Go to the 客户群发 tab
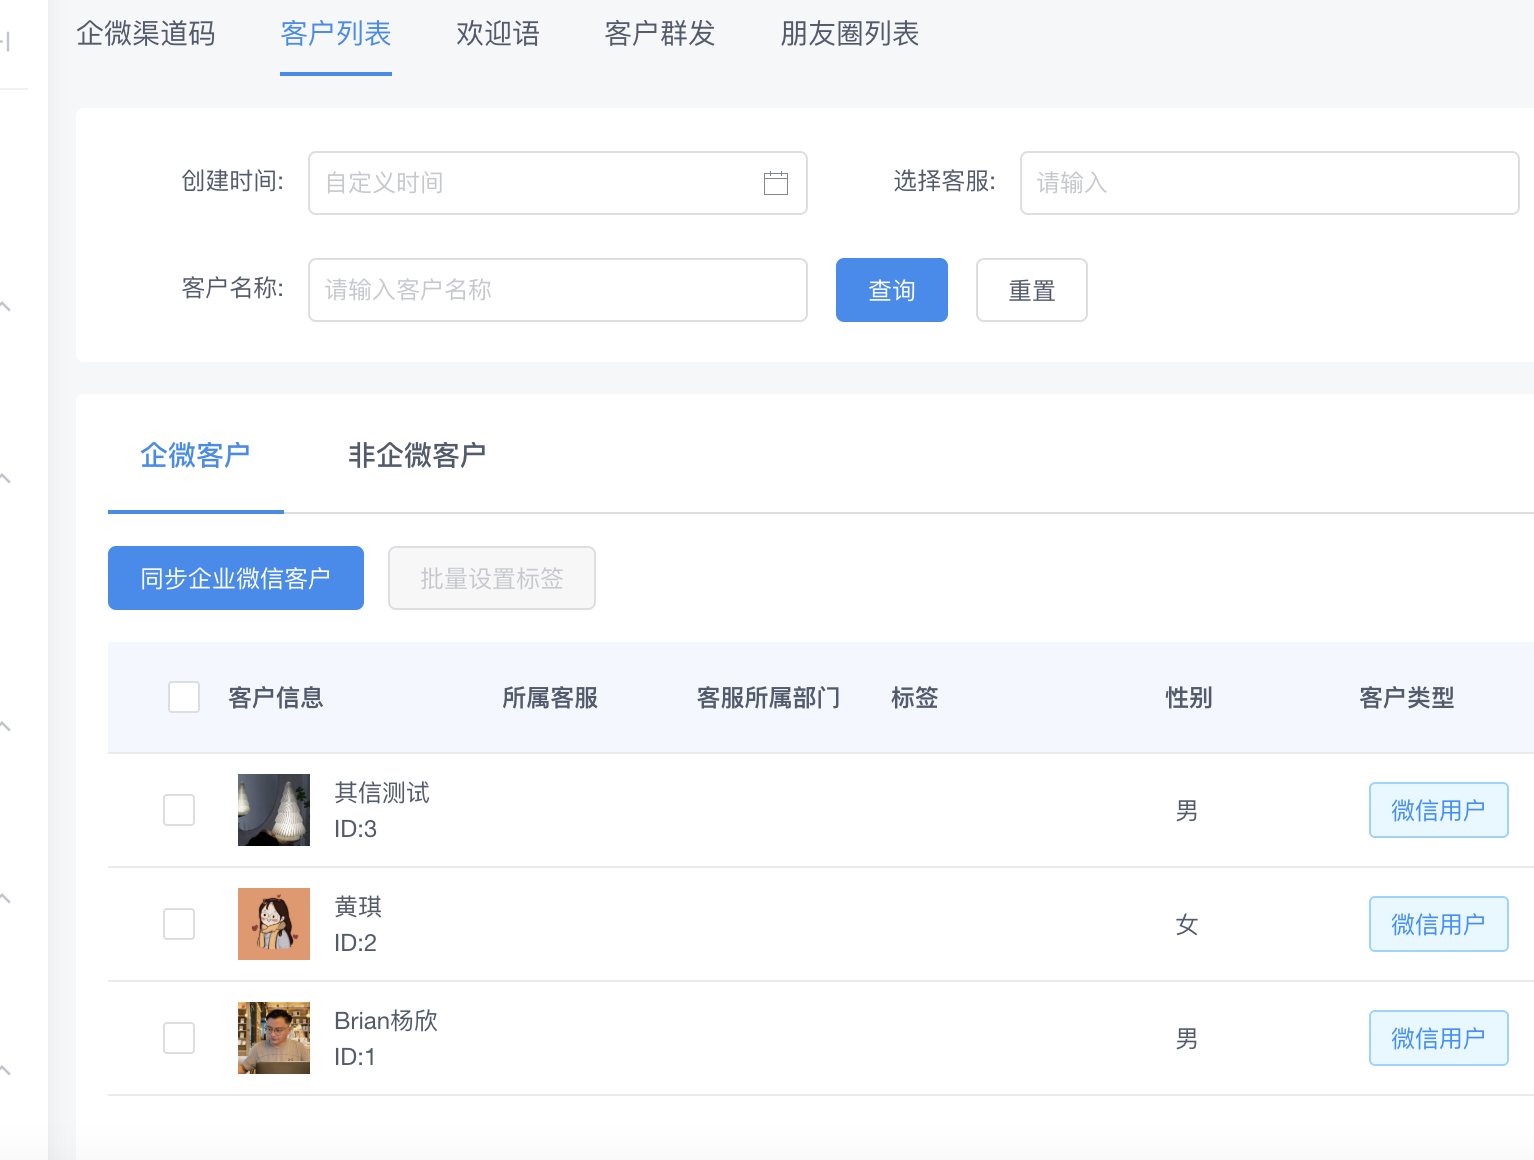This screenshot has height=1160, width=1534. 660,34
